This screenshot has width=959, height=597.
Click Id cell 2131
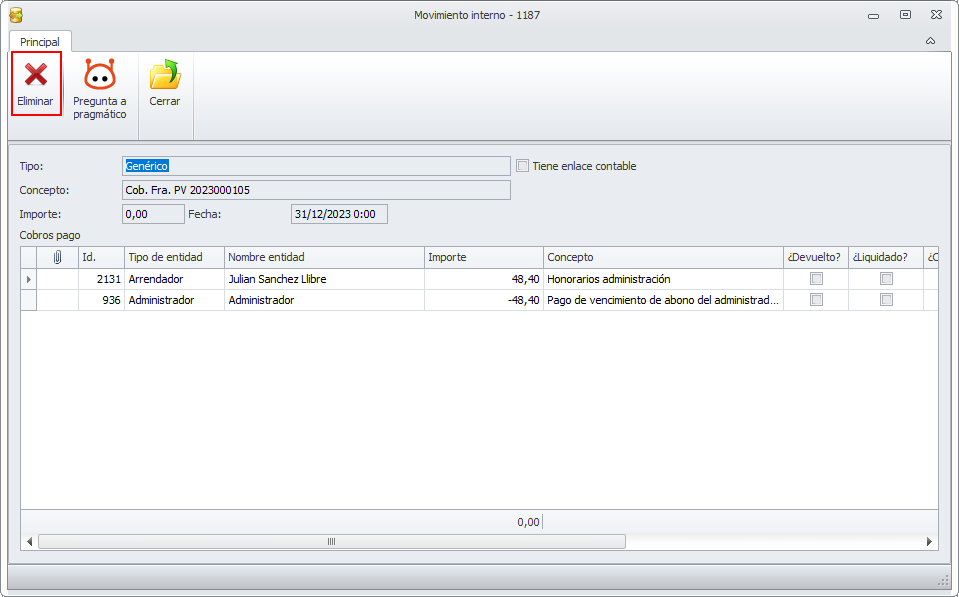pyautogui.click(x=102, y=279)
